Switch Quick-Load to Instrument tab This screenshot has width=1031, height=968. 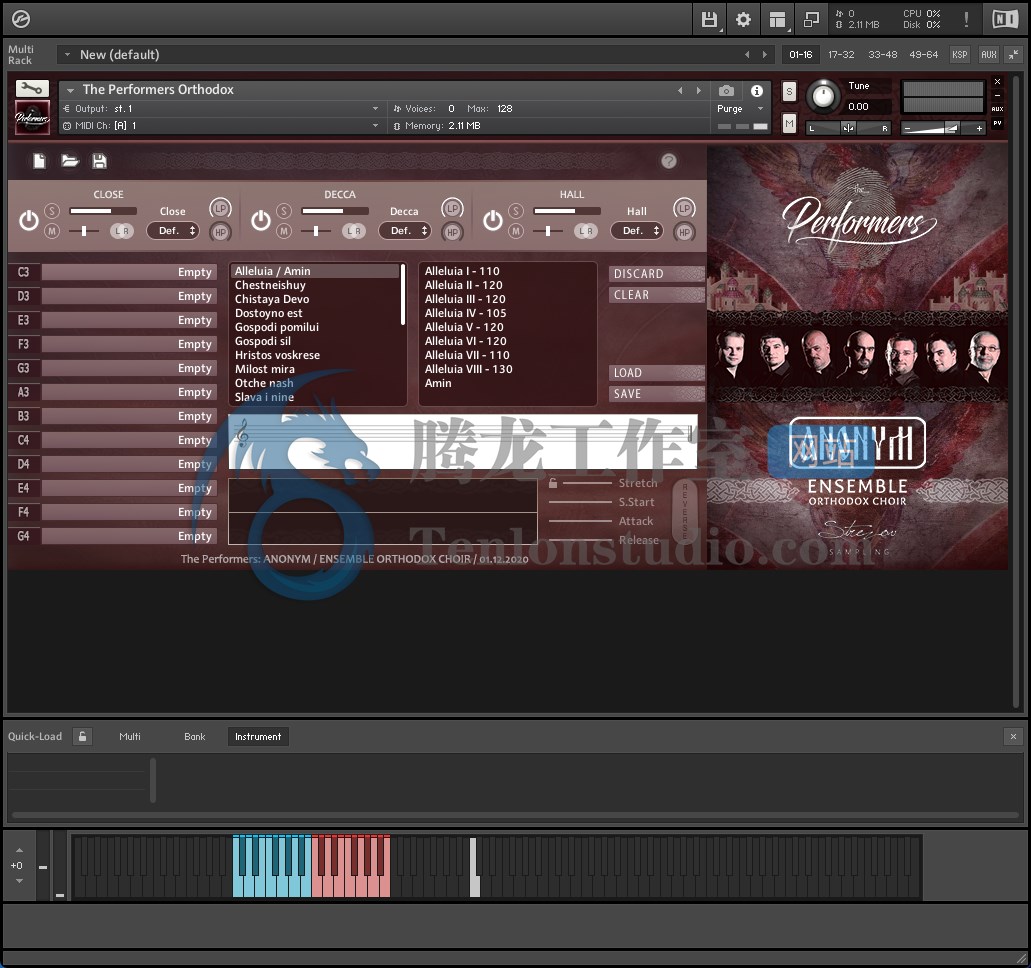(x=258, y=737)
